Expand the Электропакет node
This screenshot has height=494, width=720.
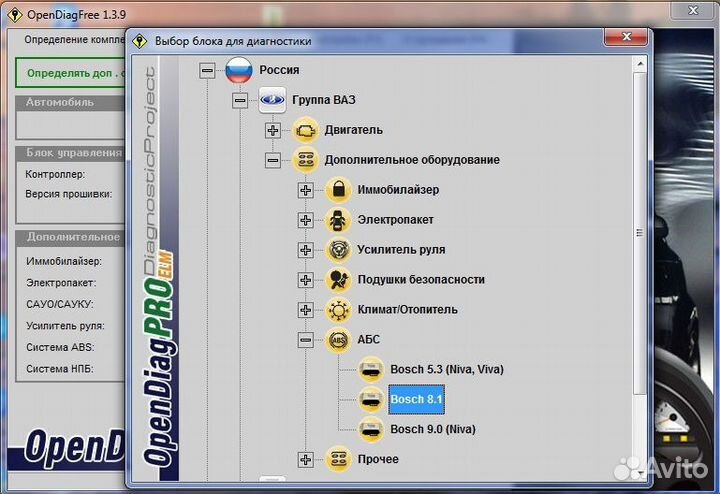pyautogui.click(x=306, y=220)
